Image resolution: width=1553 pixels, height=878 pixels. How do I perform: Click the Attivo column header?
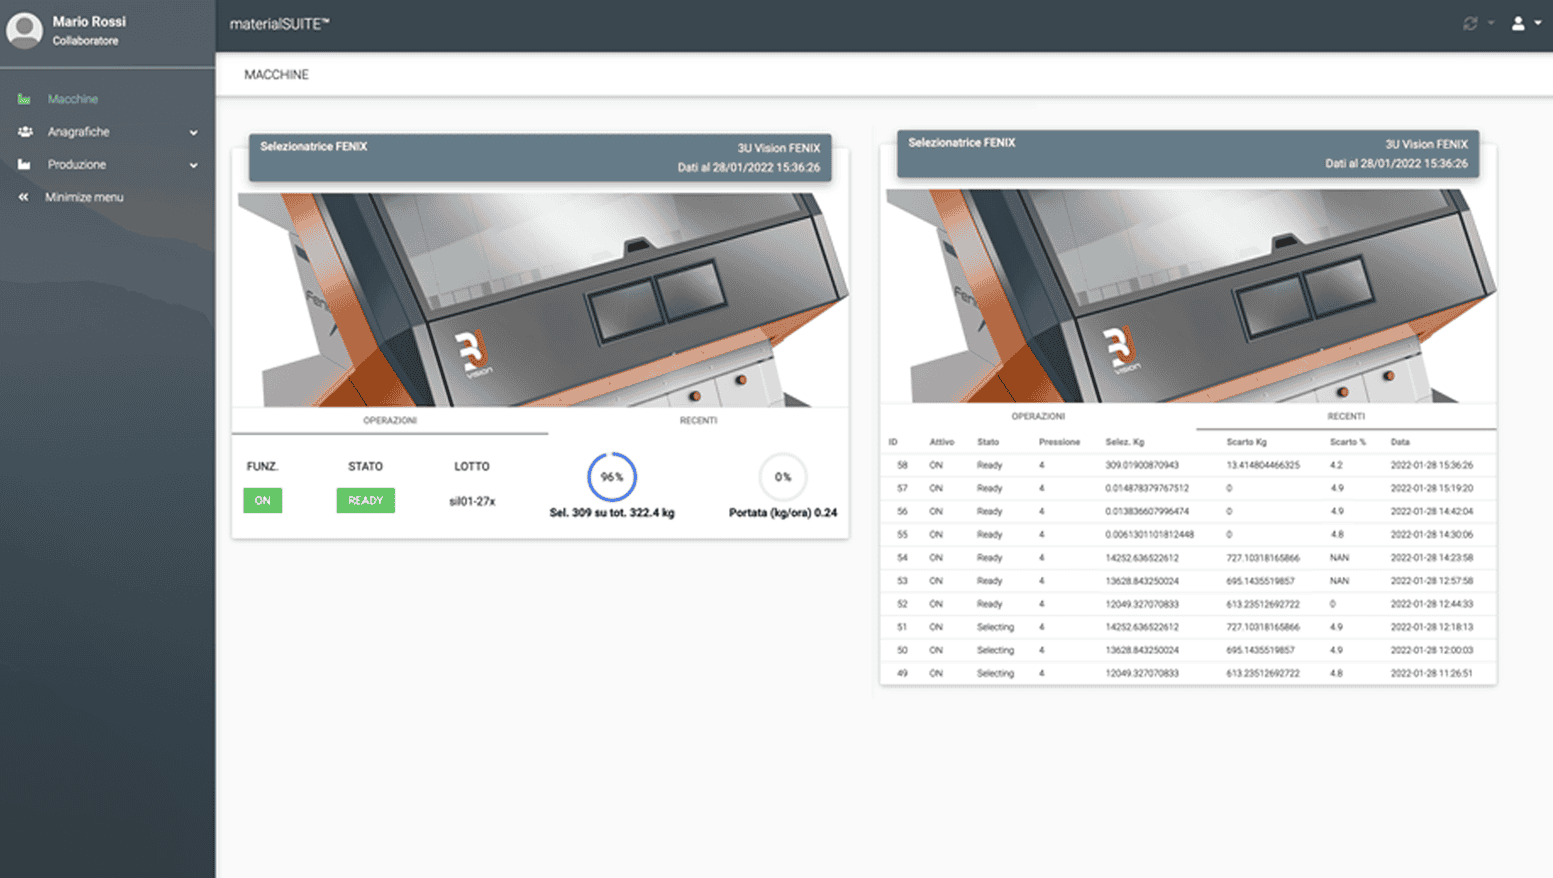[x=942, y=442]
